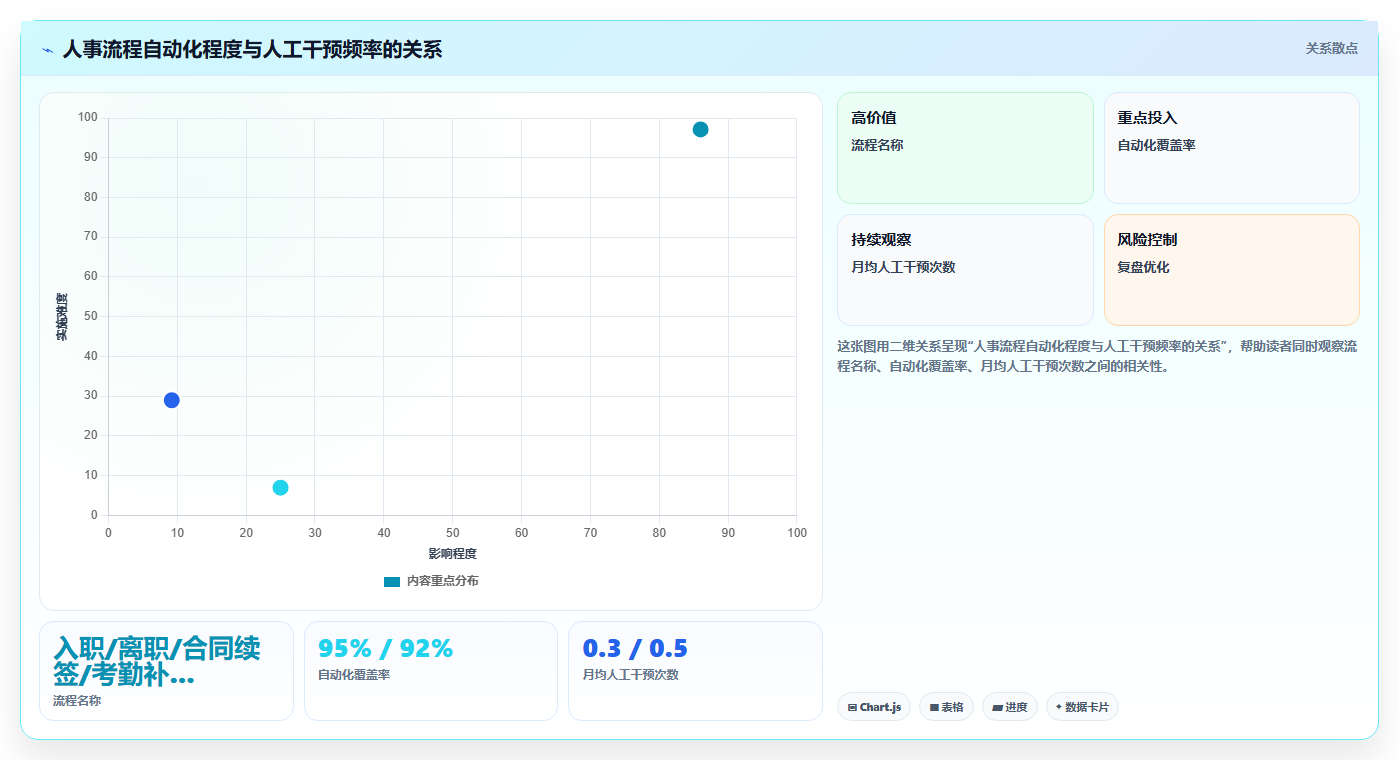The width and height of the screenshot is (1399, 760).
Task: Click the 关系散点 label in the header
Action: coord(1331,48)
